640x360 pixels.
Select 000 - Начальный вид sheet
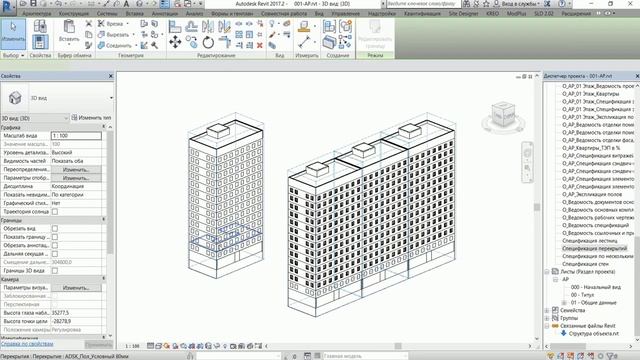click(x=596, y=287)
